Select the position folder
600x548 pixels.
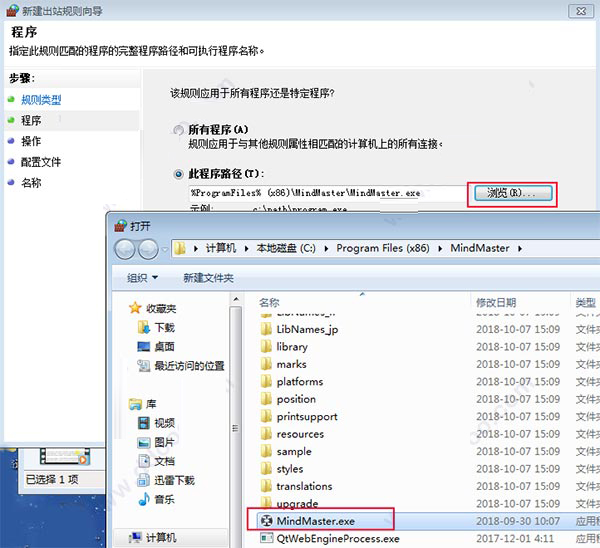pyautogui.click(x=296, y=399)
